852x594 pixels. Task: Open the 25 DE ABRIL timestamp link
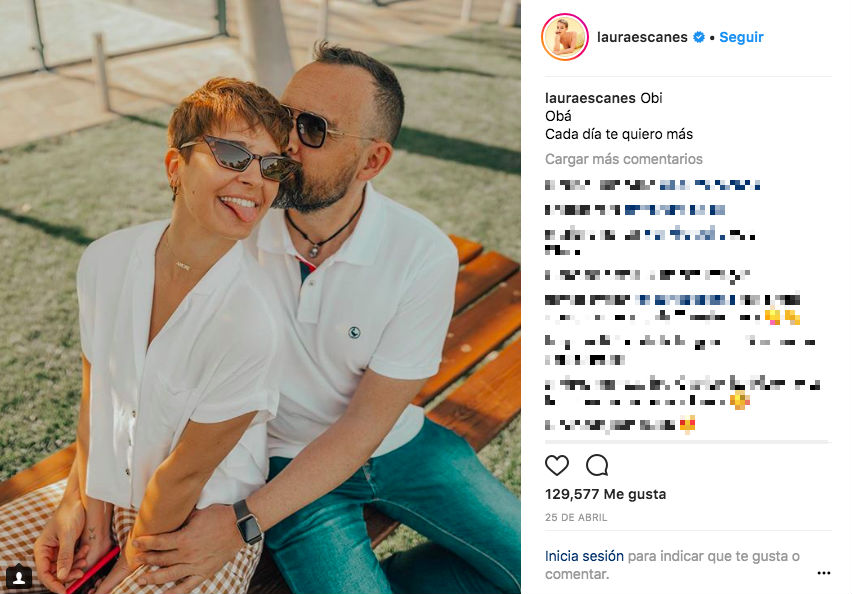tap(576, 517)
